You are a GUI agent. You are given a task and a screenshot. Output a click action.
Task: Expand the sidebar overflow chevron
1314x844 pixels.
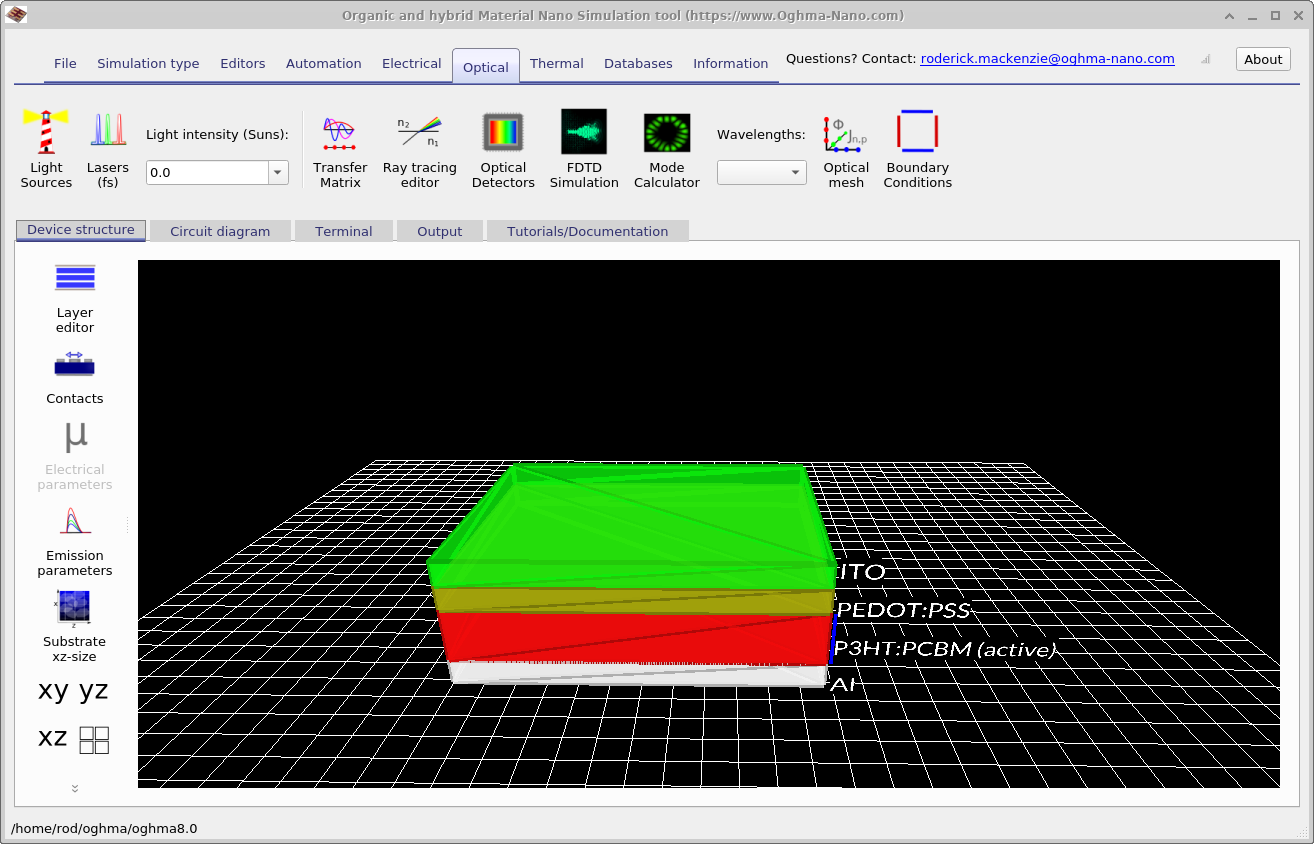click(x=75, y=788)
